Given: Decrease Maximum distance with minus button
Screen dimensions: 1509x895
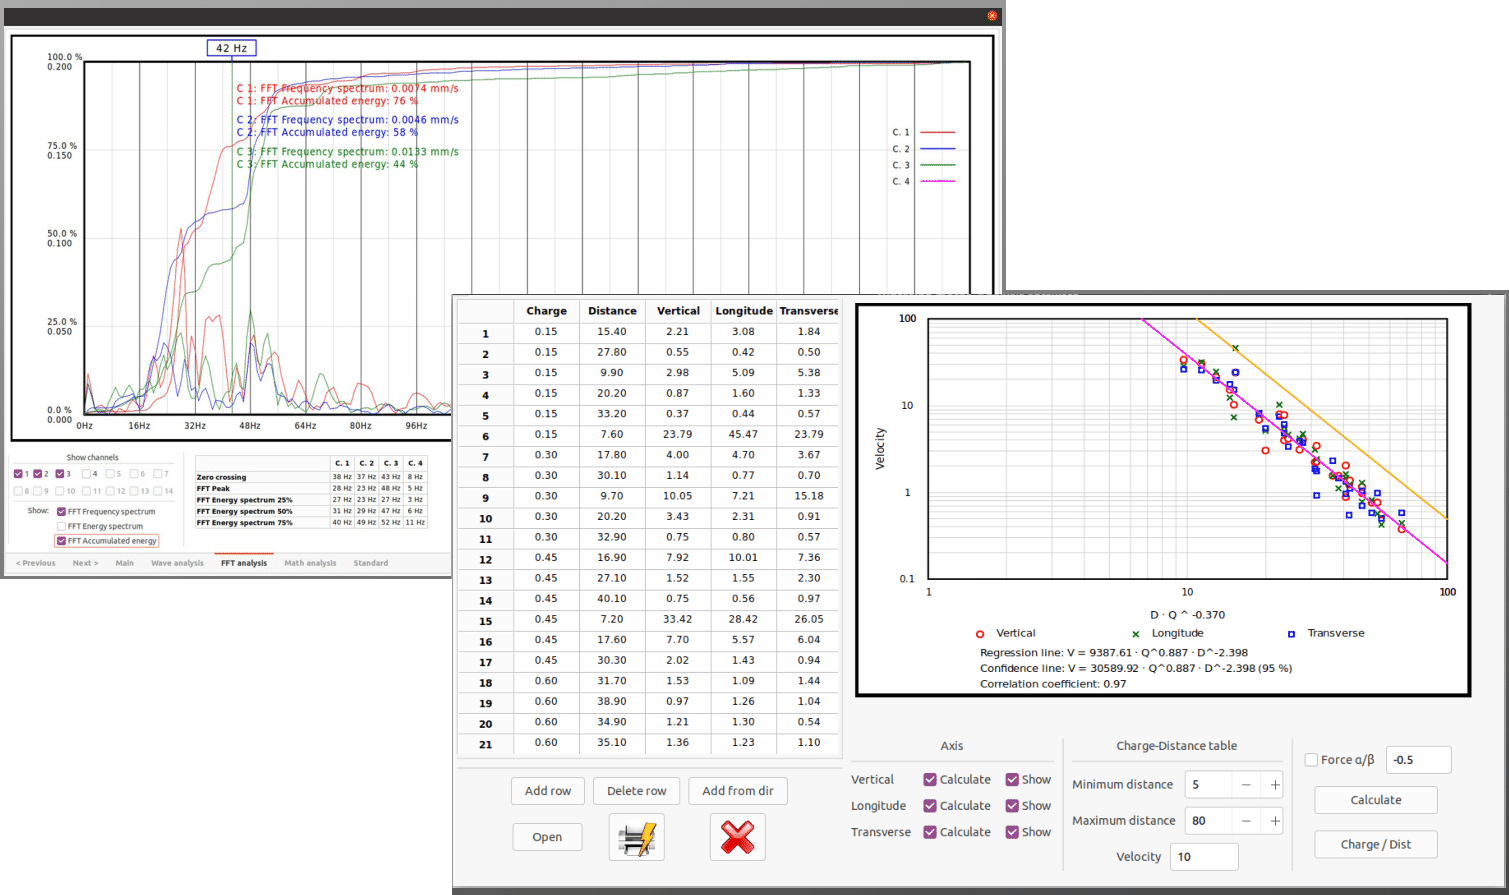Looking at the screenshot, I should 1246,821.
